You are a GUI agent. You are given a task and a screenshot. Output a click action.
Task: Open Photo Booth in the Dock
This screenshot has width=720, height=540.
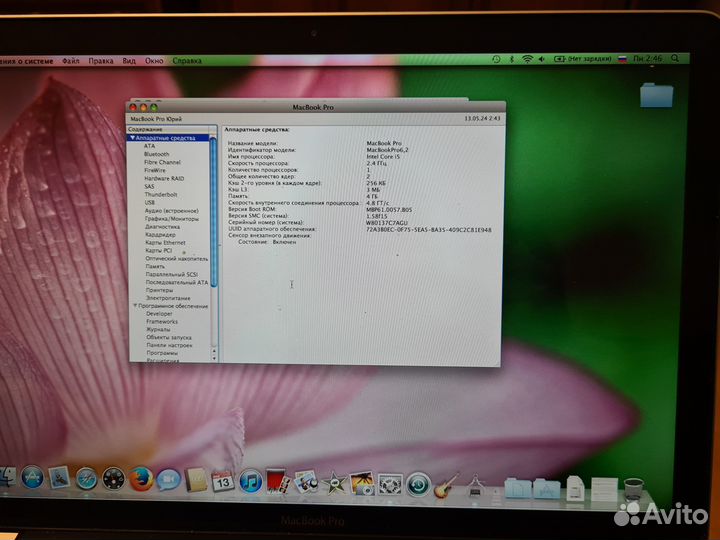278,481
